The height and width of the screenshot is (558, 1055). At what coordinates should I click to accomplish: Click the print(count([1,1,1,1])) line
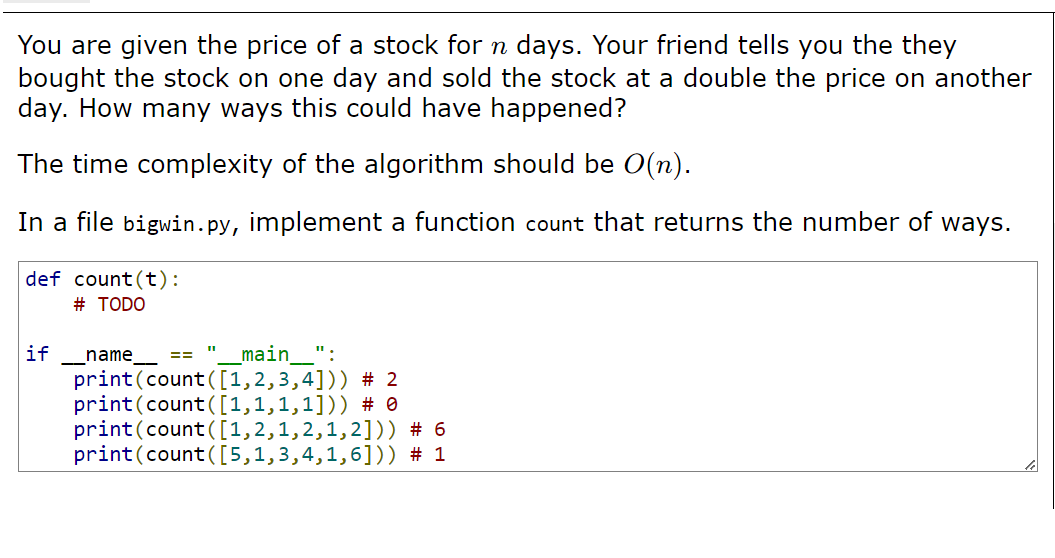point(235,405)
